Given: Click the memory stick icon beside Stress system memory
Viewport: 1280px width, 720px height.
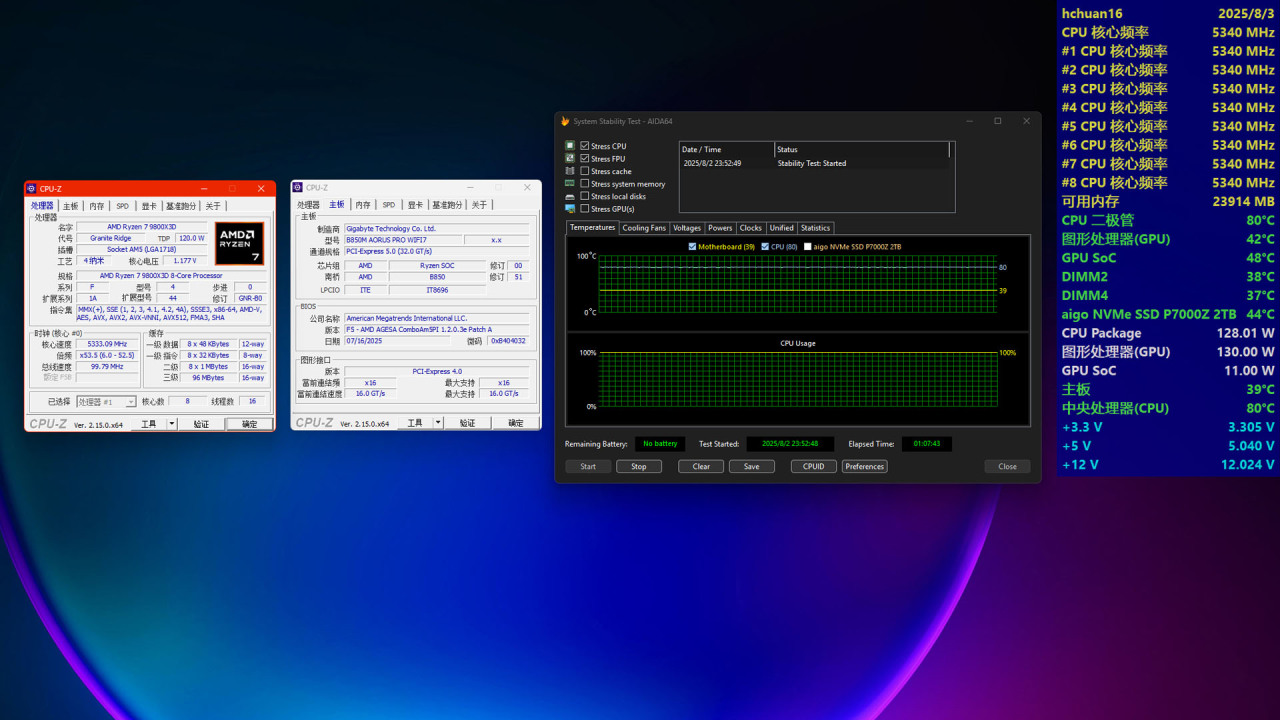Looking at the screenshot, I should point(570,183).
